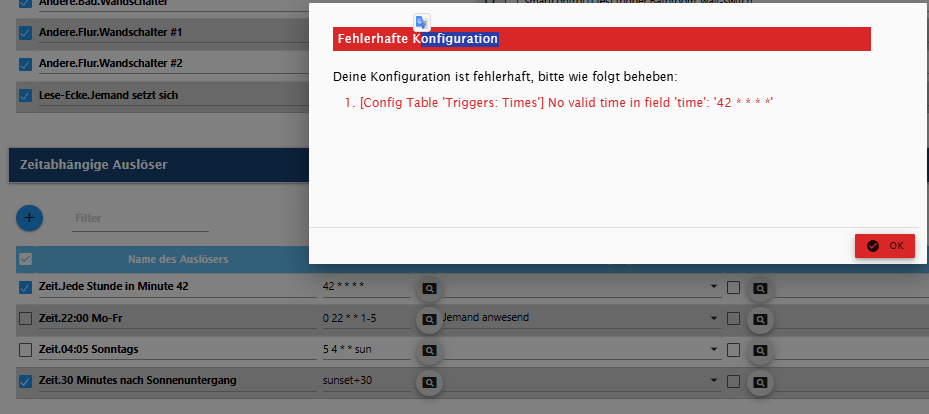Toggle right checkbox in 04:05 Sonntags row
The height and width of the screenshot is (414, 929).
(733, 350)
